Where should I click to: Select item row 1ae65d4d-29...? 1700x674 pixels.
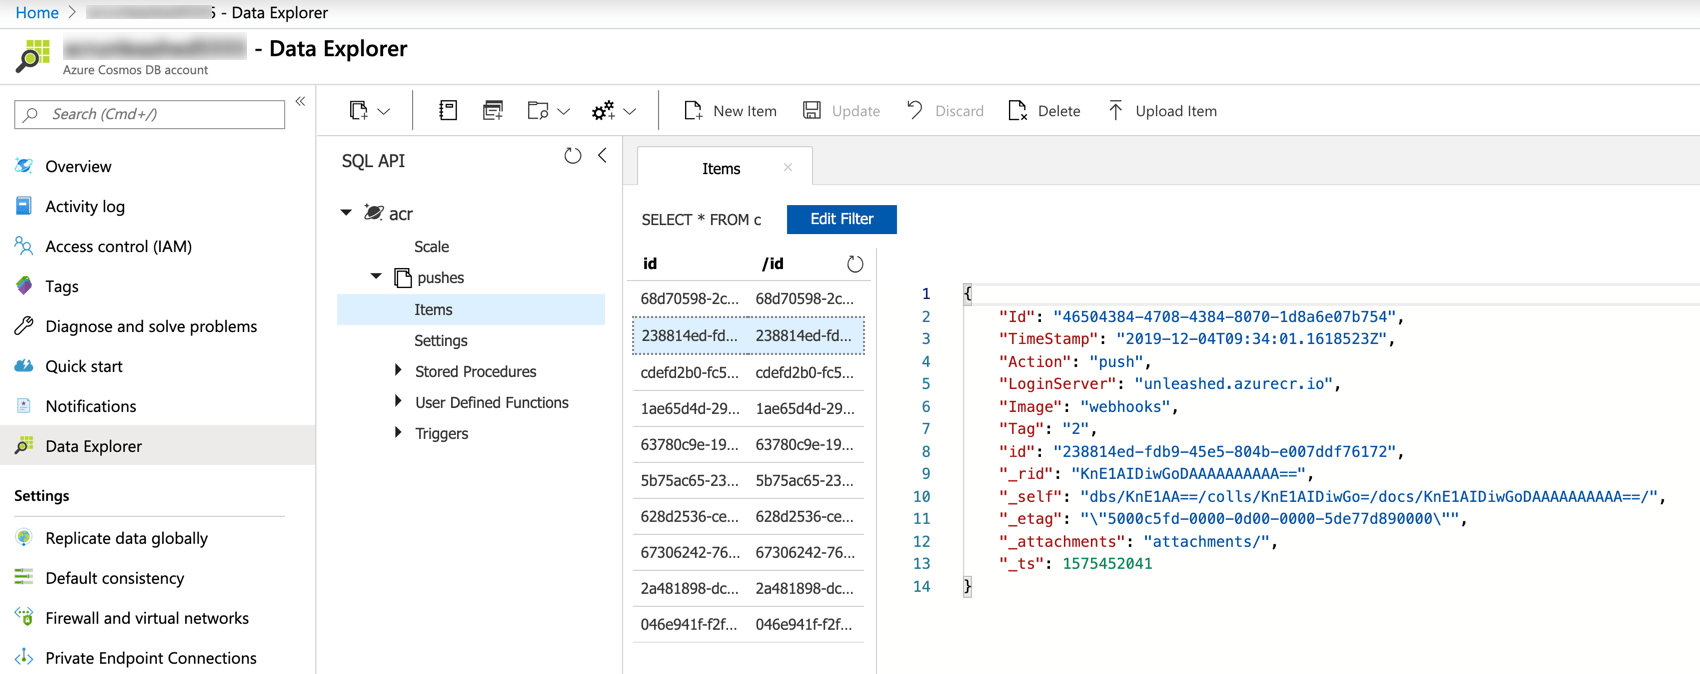point(748,408)
